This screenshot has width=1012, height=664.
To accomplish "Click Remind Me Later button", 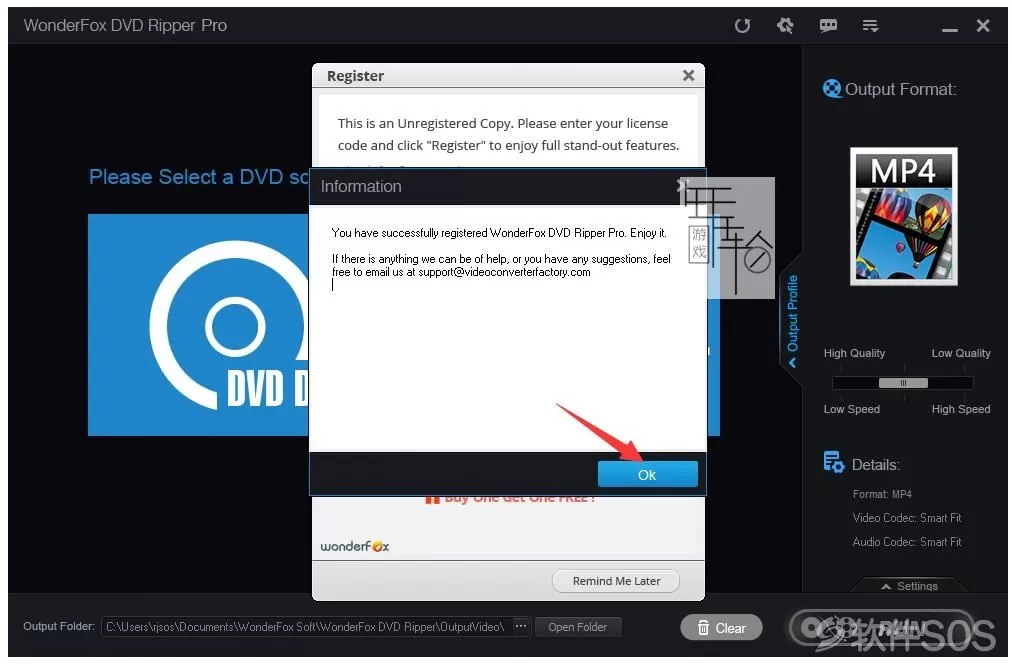I will (616, 581).
